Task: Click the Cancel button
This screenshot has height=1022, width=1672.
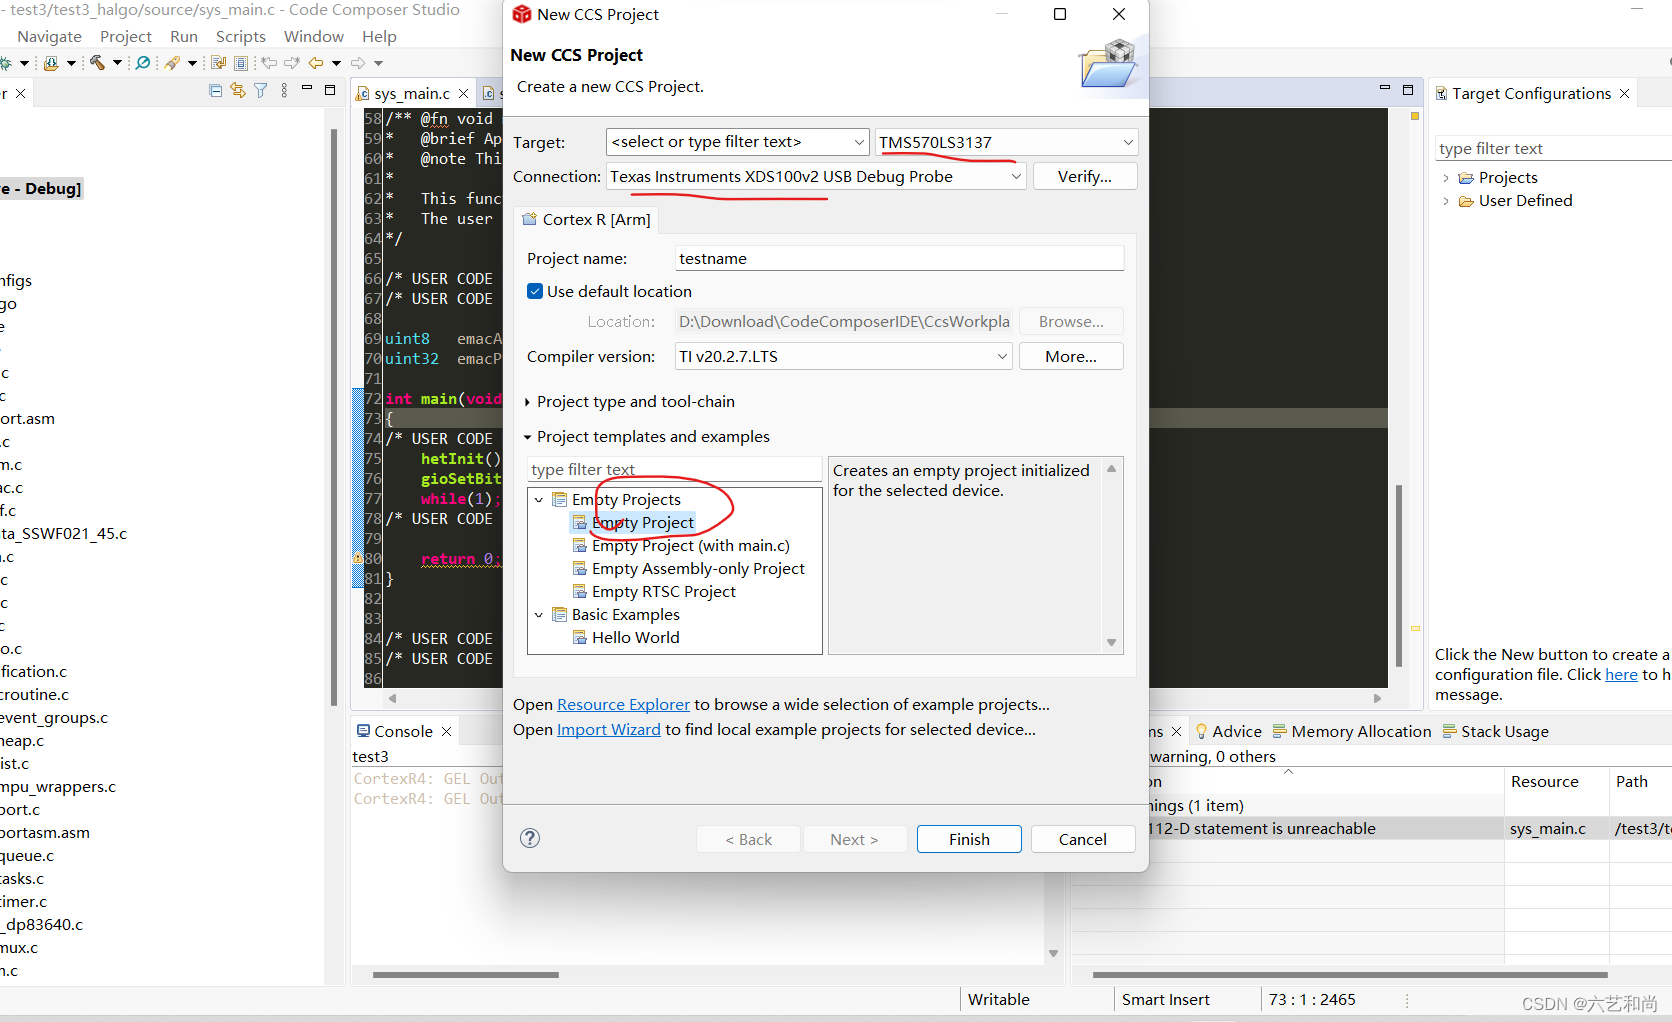Action: 1083,839
